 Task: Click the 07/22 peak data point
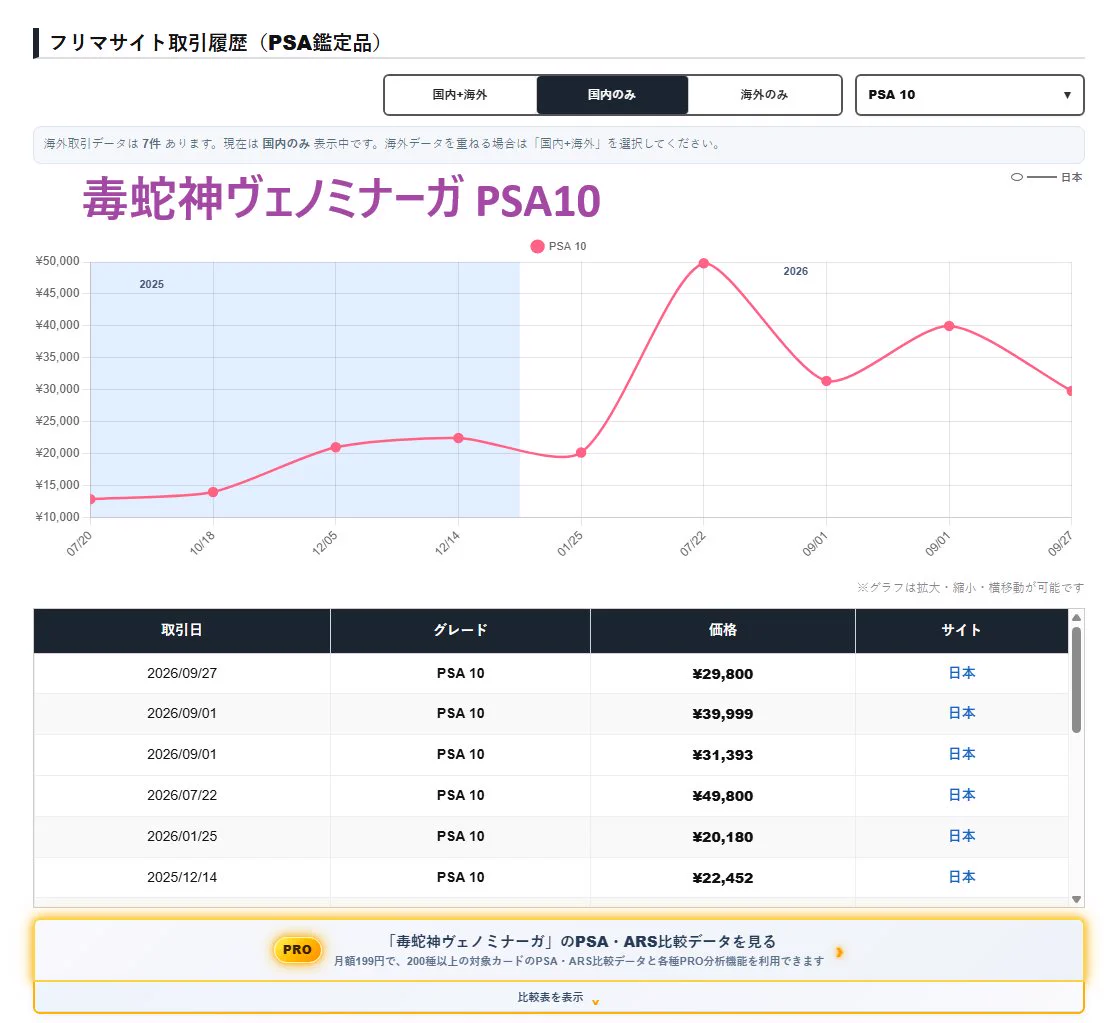[704, 264]
